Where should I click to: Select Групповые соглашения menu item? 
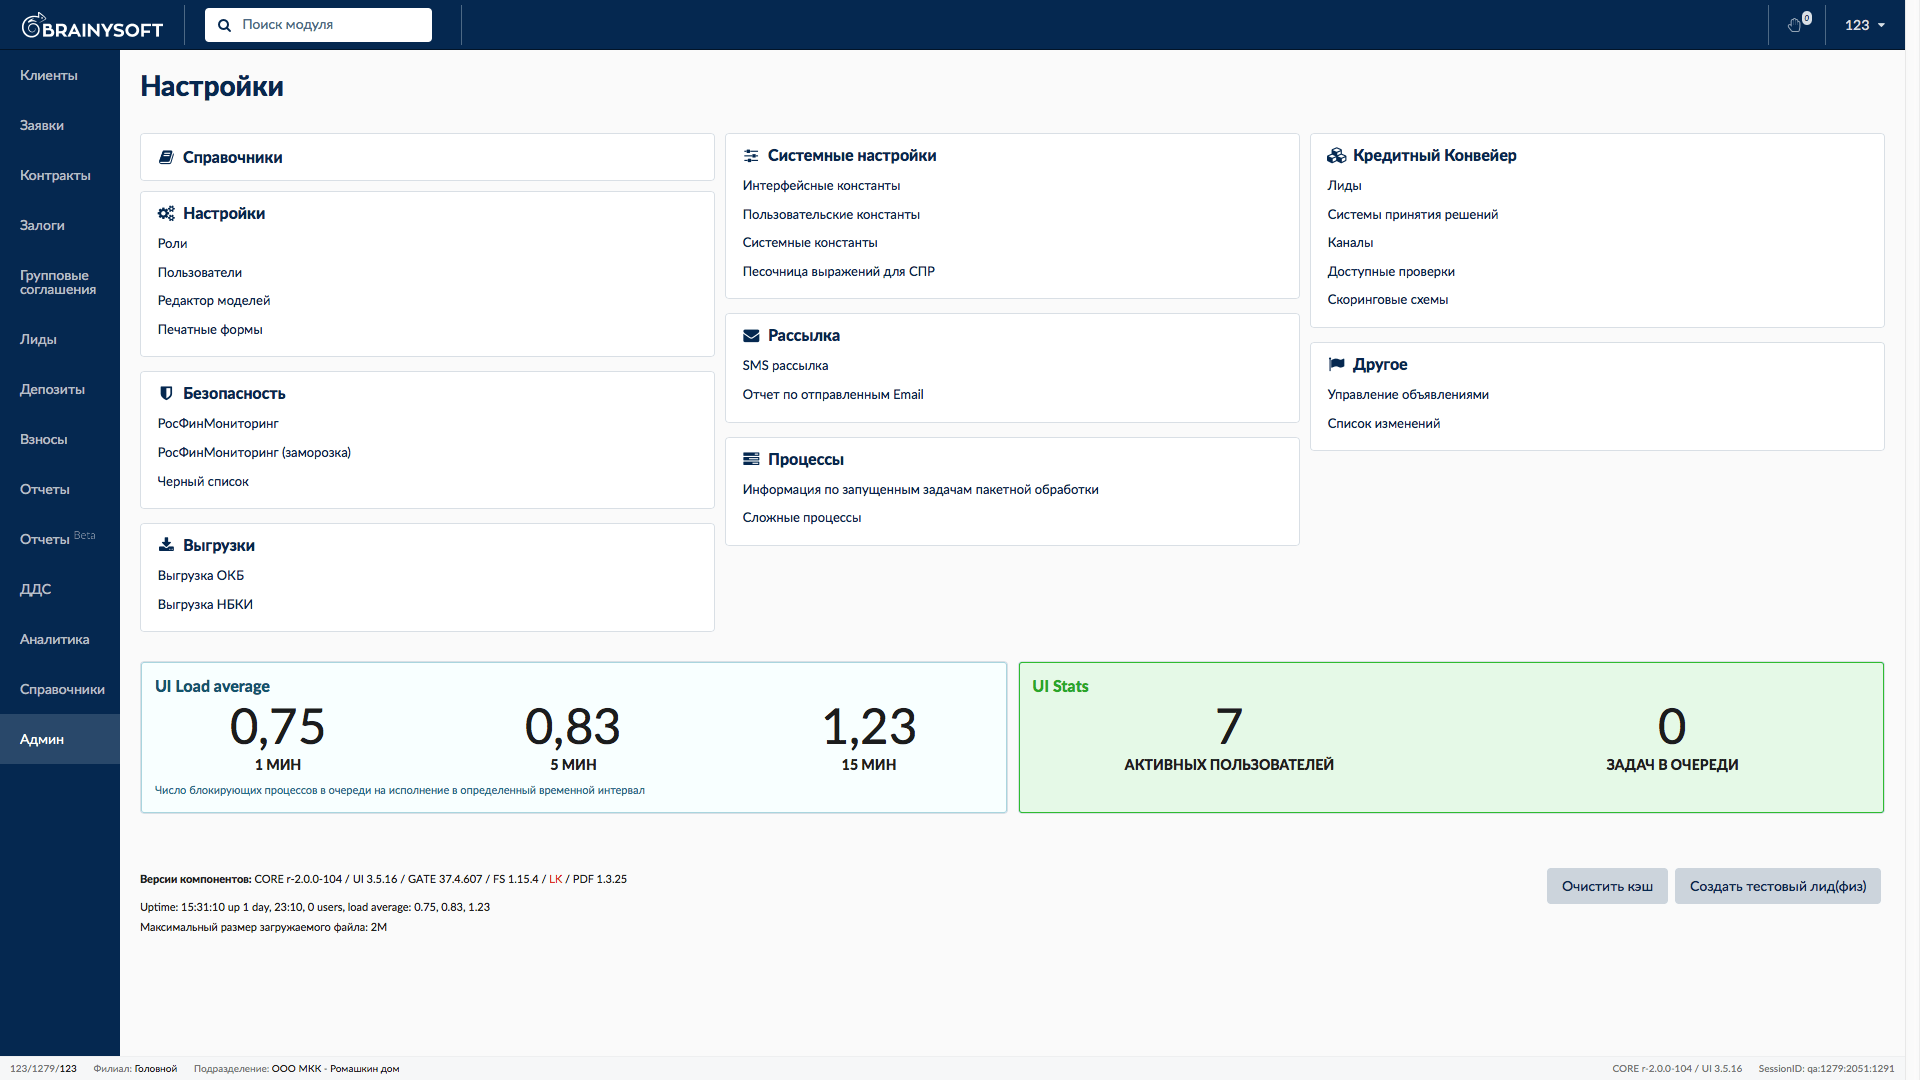(60, 282)
